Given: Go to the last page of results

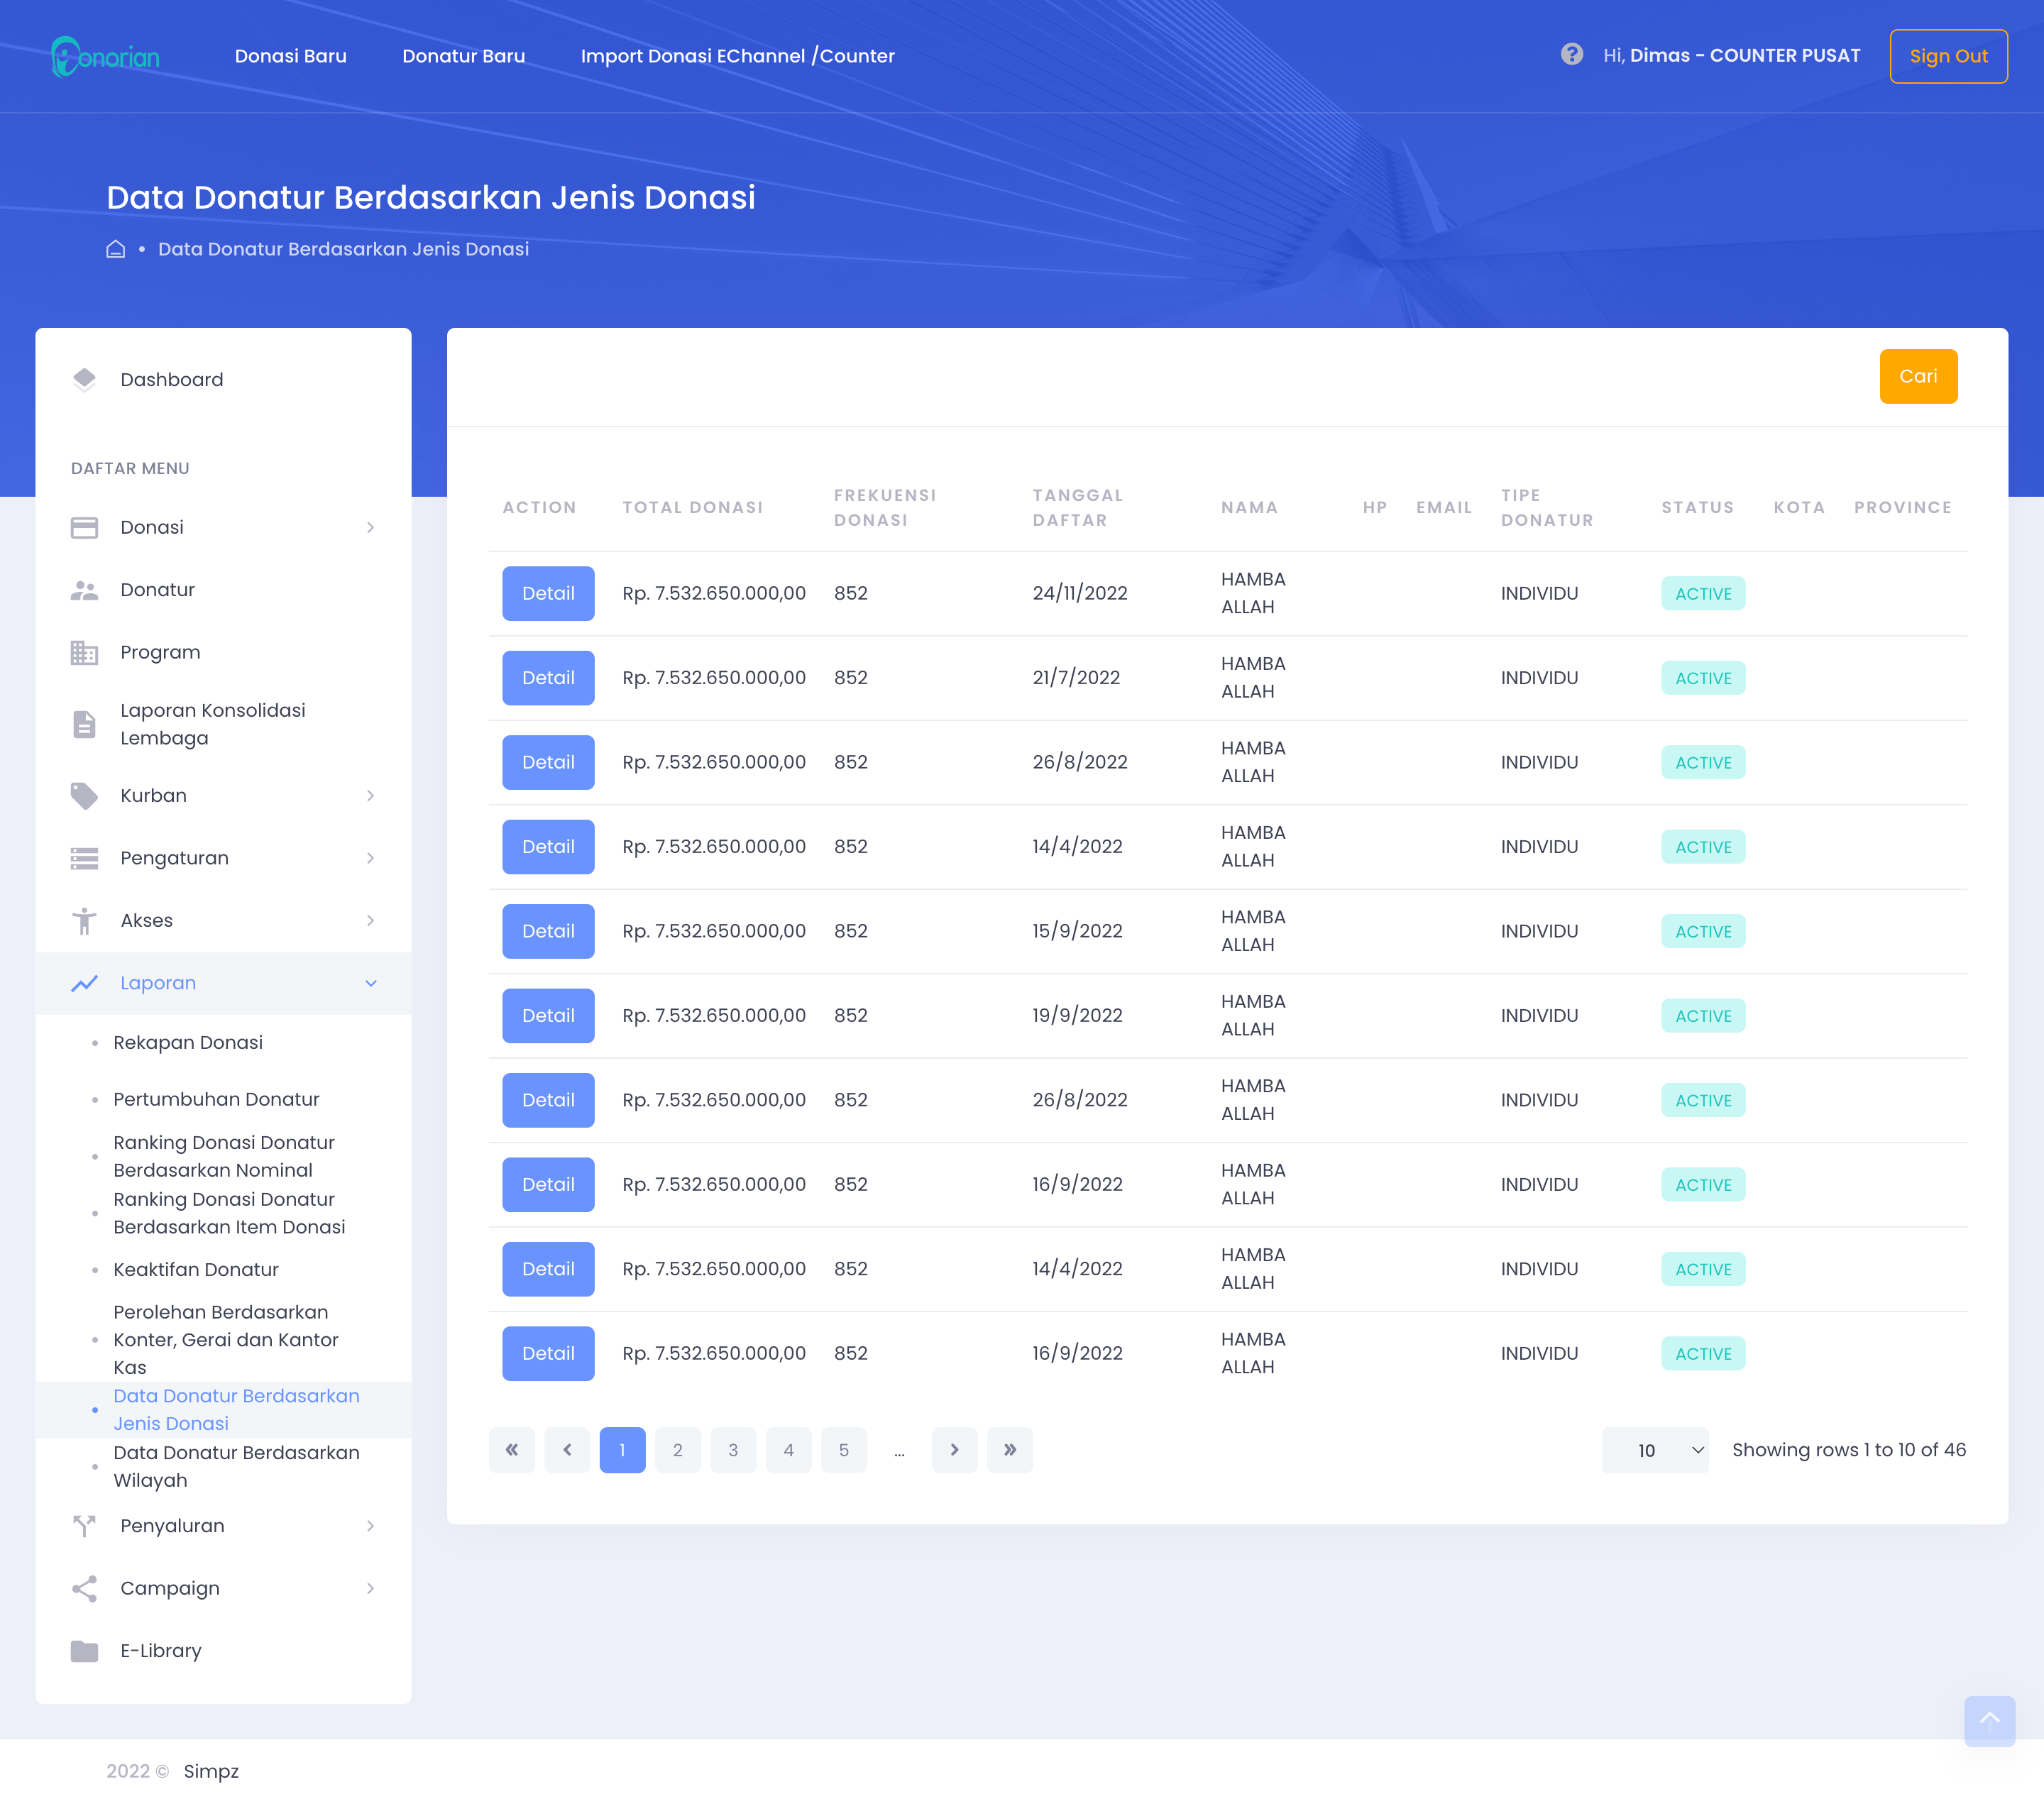Looking at the screenshot, I should pyautogui.click(x=1009, y=1449).
